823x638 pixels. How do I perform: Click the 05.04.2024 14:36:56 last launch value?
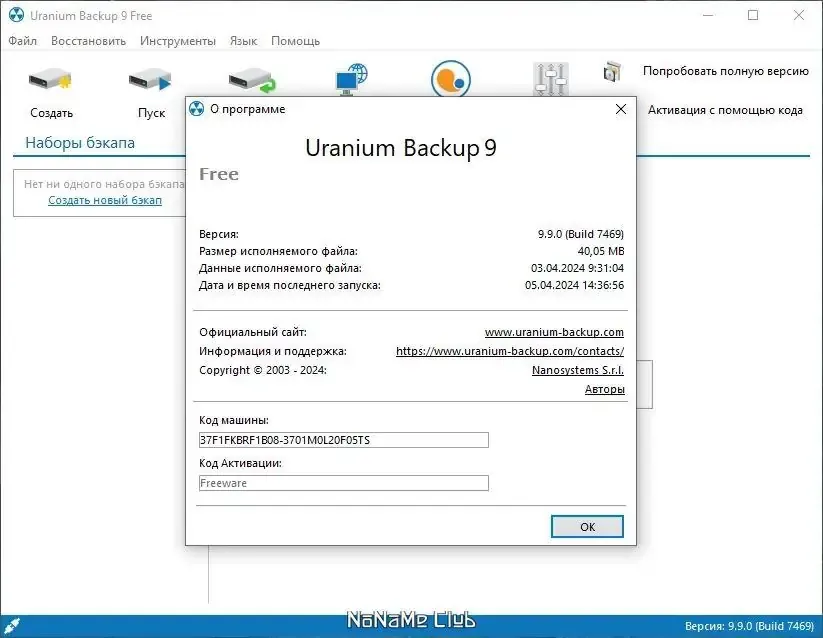[x=574, y=285]
